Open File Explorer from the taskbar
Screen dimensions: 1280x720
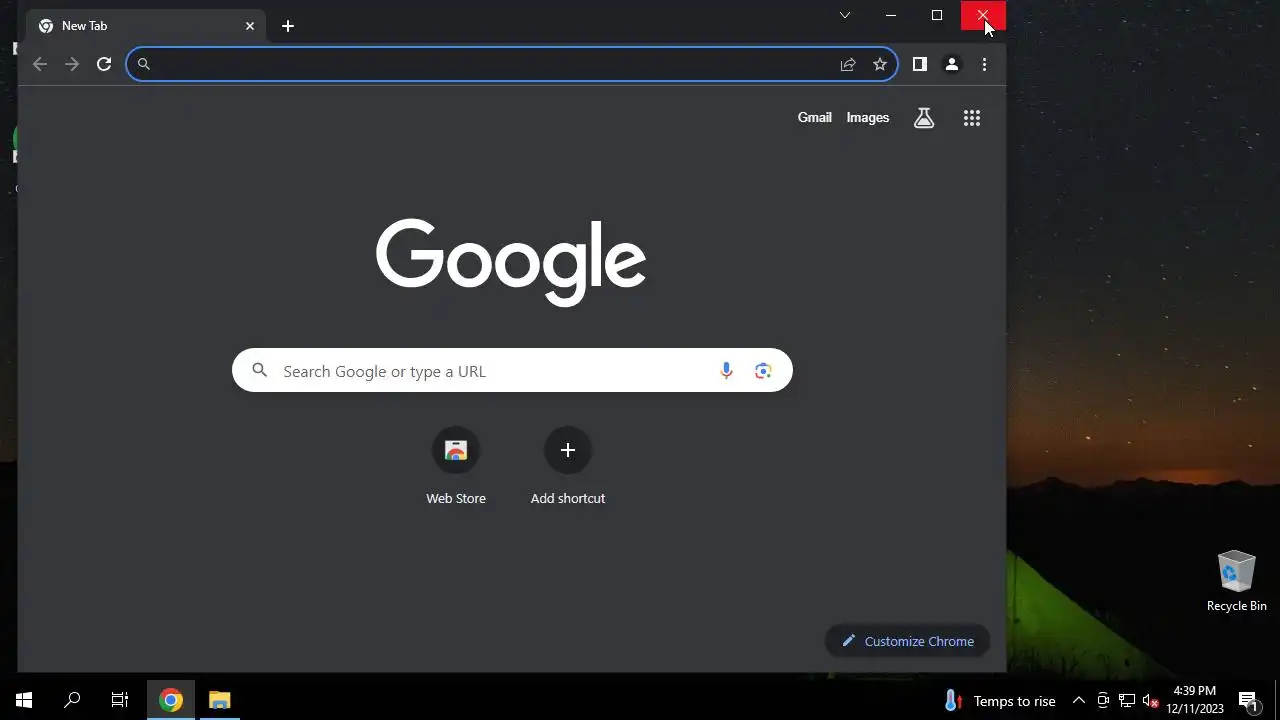(219, 700)
